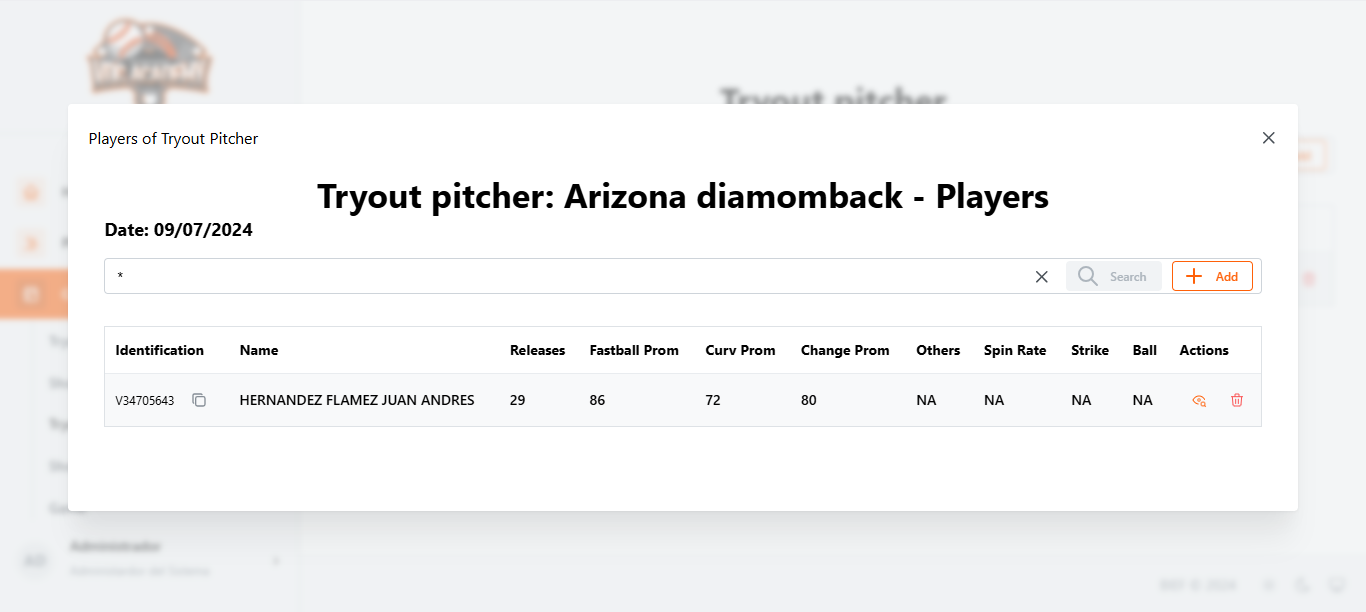Viewport: 1366px width, 612px height.
Task: Click the orange edit icon in Actions
Action: click(x=1199, y=400)
